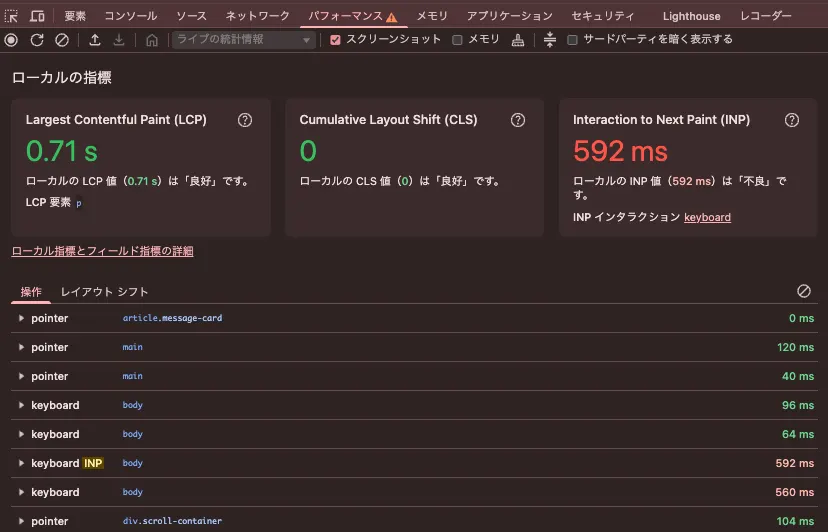Click the div.scroll-container element link
Screen dimensions: 828x532
coord(172,521)
